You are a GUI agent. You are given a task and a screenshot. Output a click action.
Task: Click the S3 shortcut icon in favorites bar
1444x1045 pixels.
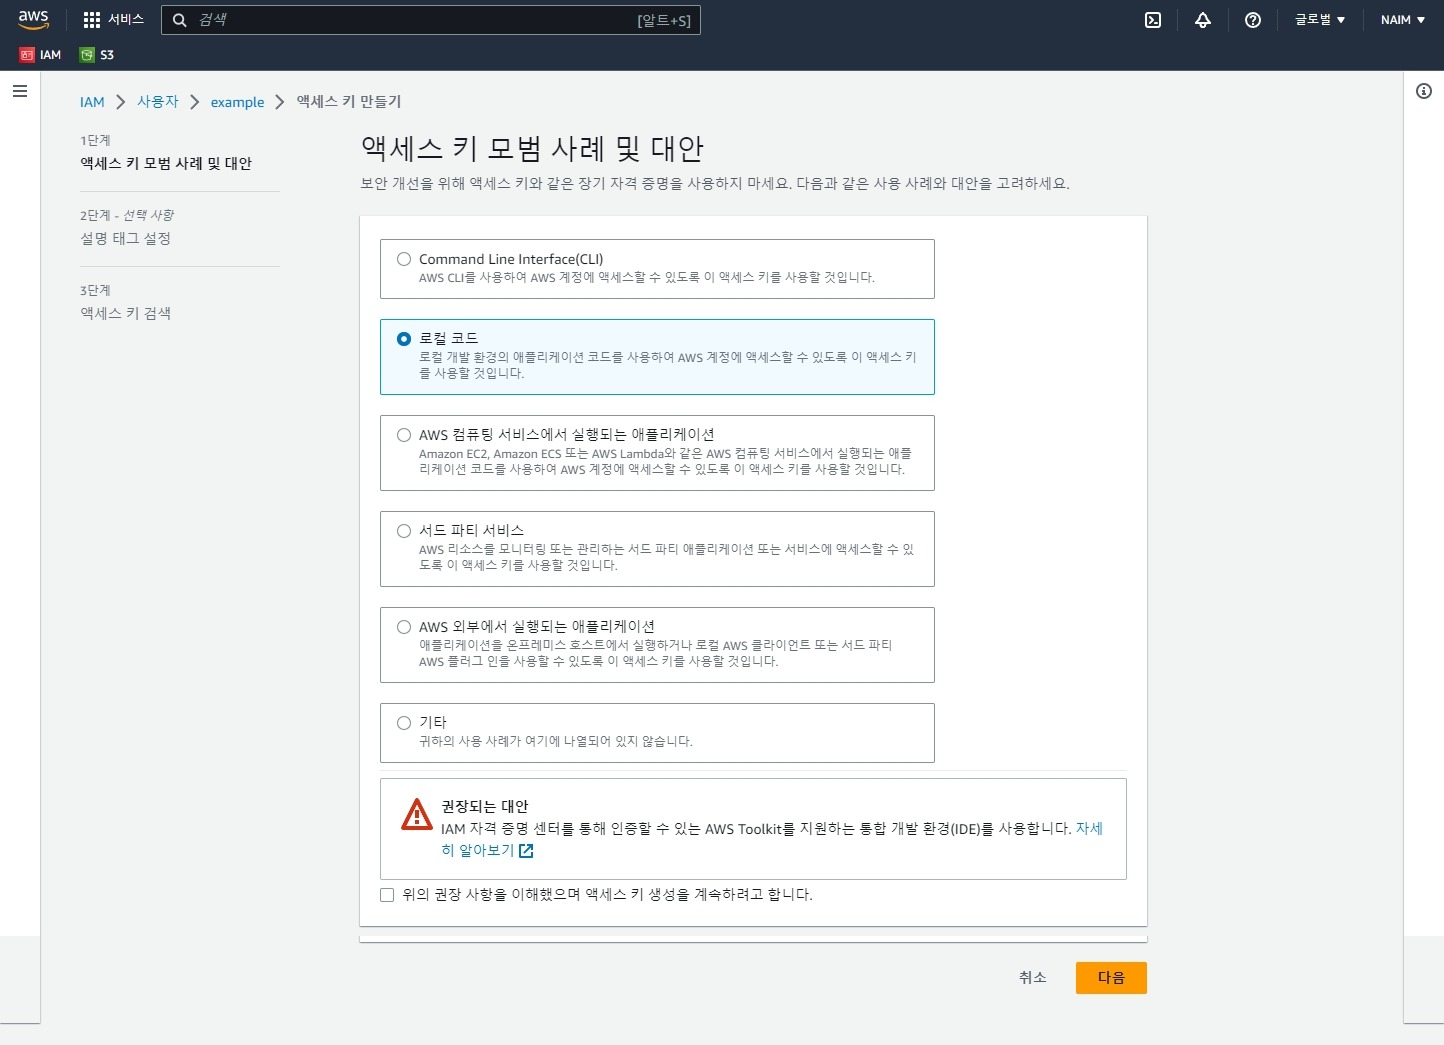coord(87,55)
